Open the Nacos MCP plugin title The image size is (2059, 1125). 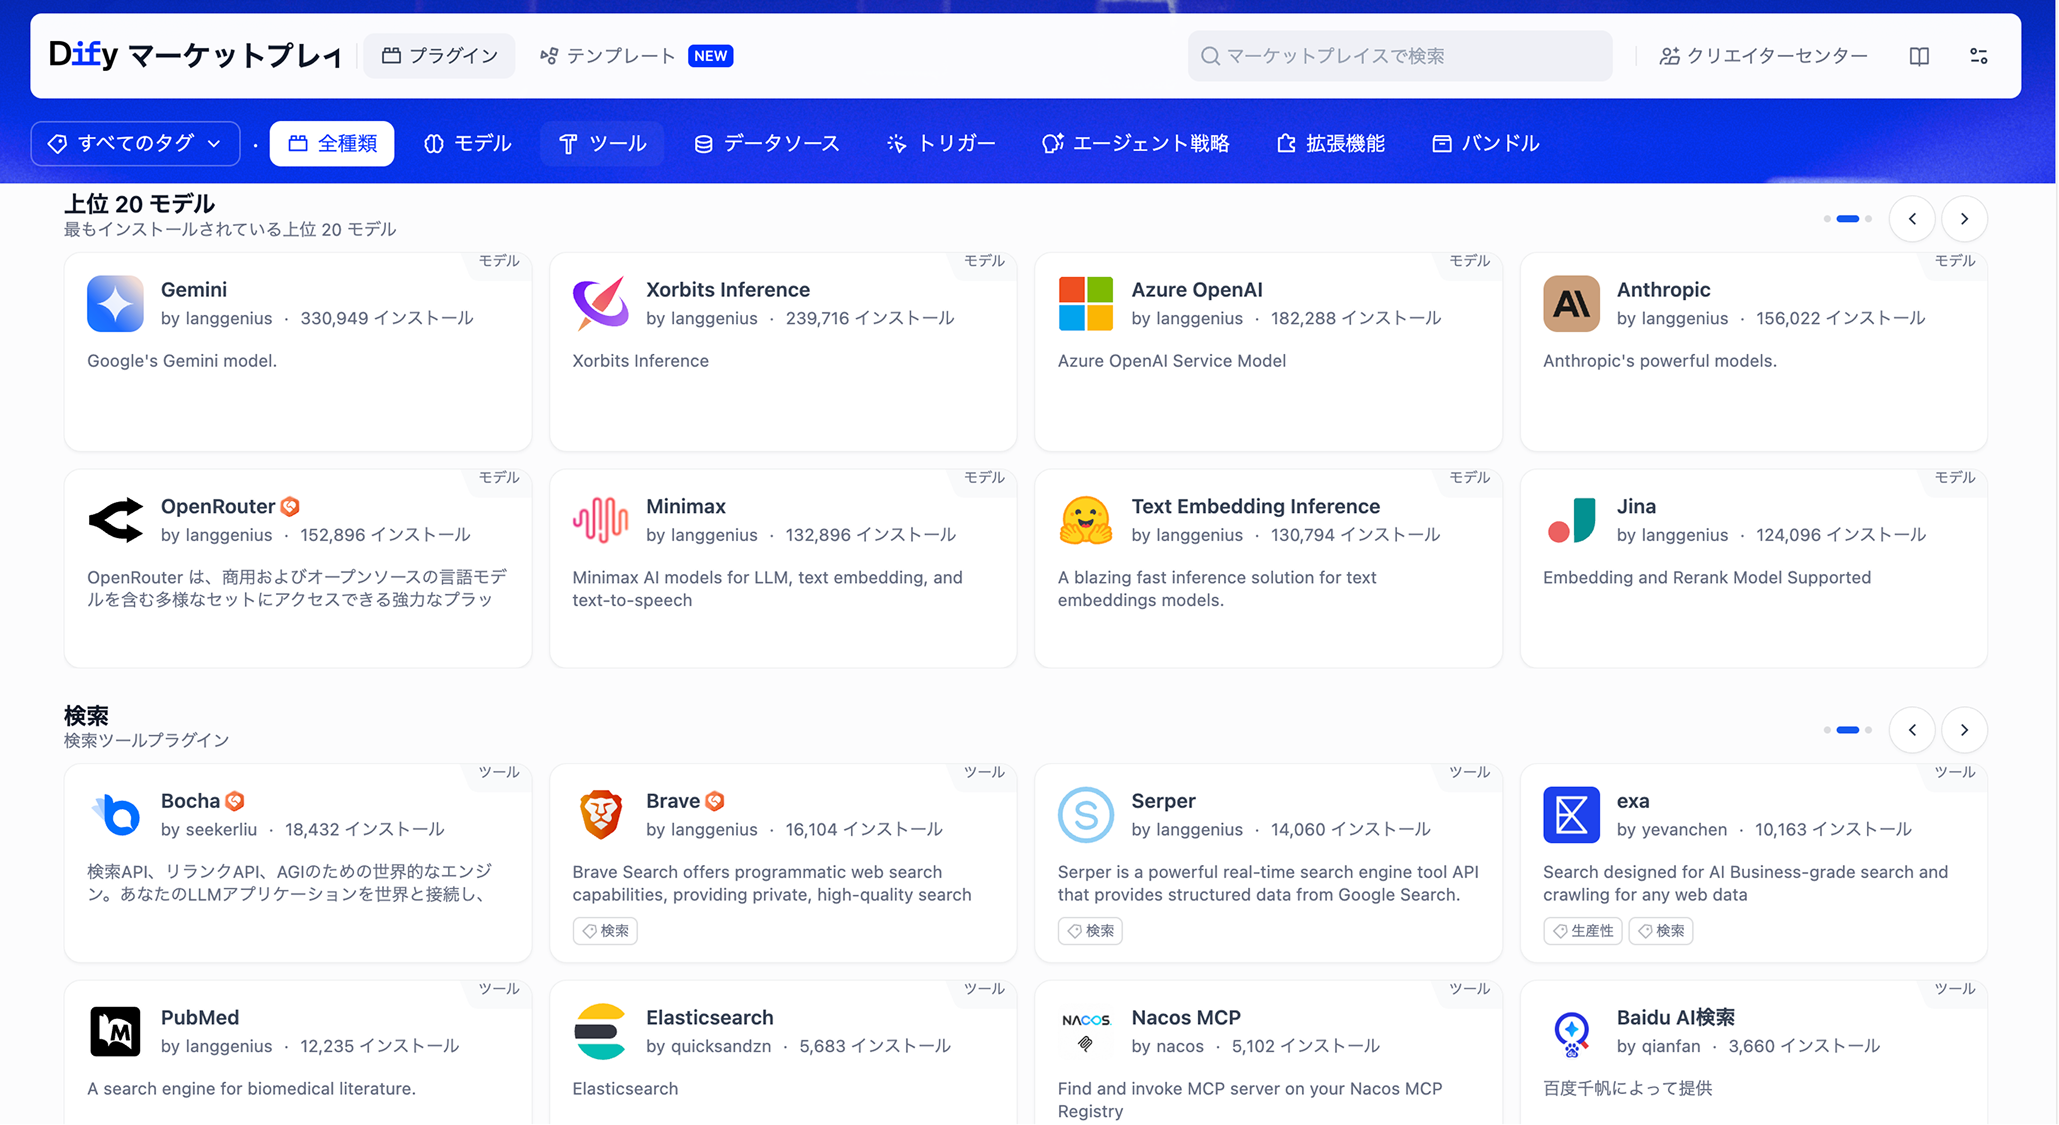(x=1186, y=1018)
